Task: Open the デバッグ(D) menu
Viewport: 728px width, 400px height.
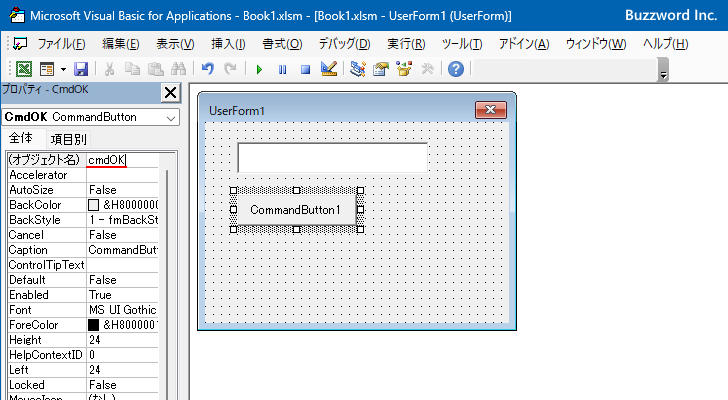Action: [x=344, y=44]
